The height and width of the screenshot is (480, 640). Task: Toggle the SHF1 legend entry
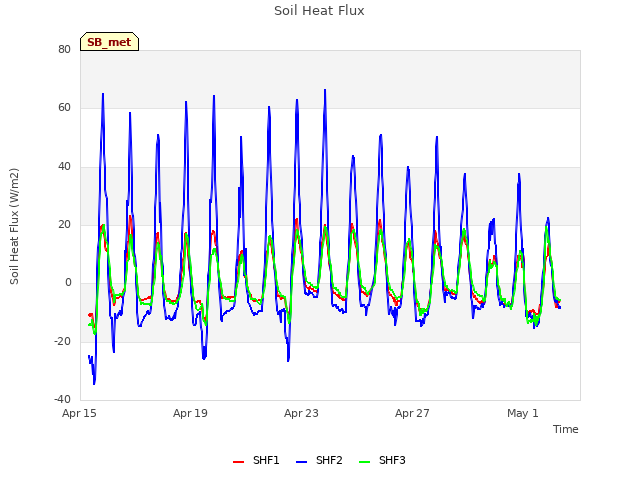click(x=256, y=460)
